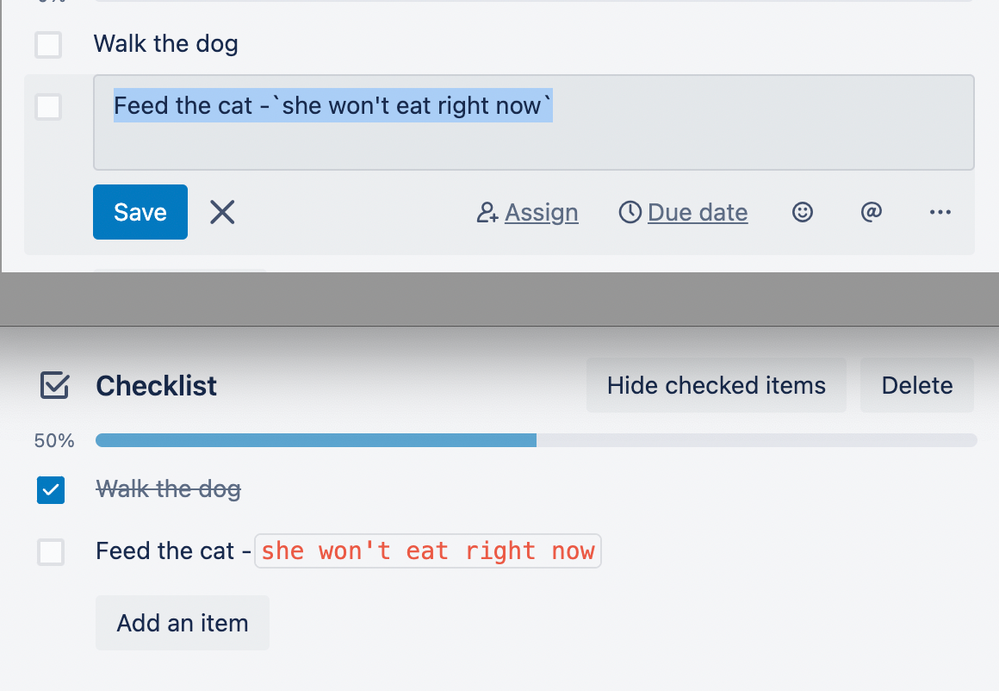Tick the unchecked Walk the dog checkbox
Screen dimensions: 999x691
click(x=48, y=45)
